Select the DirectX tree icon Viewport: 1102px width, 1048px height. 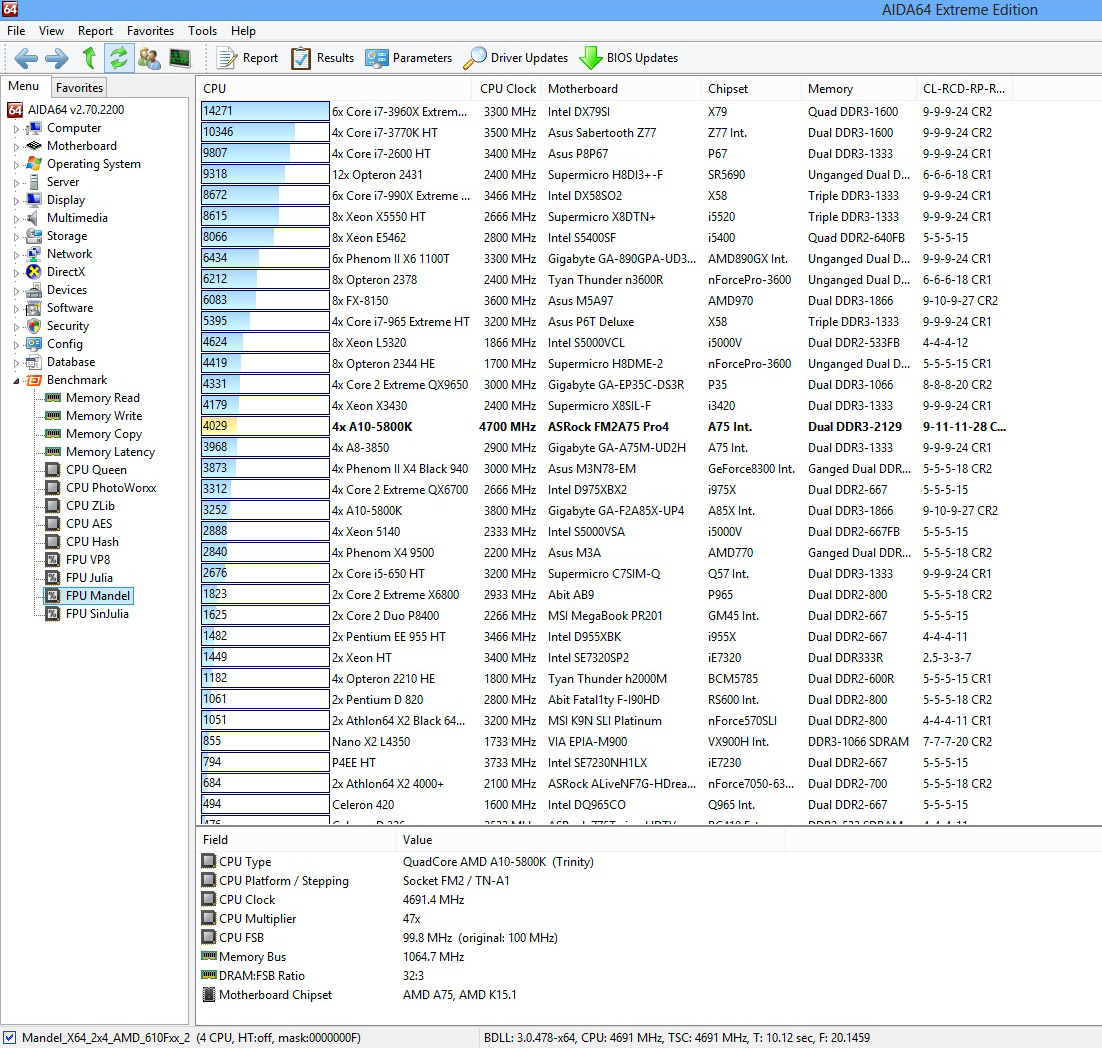(x=33, y=272)
